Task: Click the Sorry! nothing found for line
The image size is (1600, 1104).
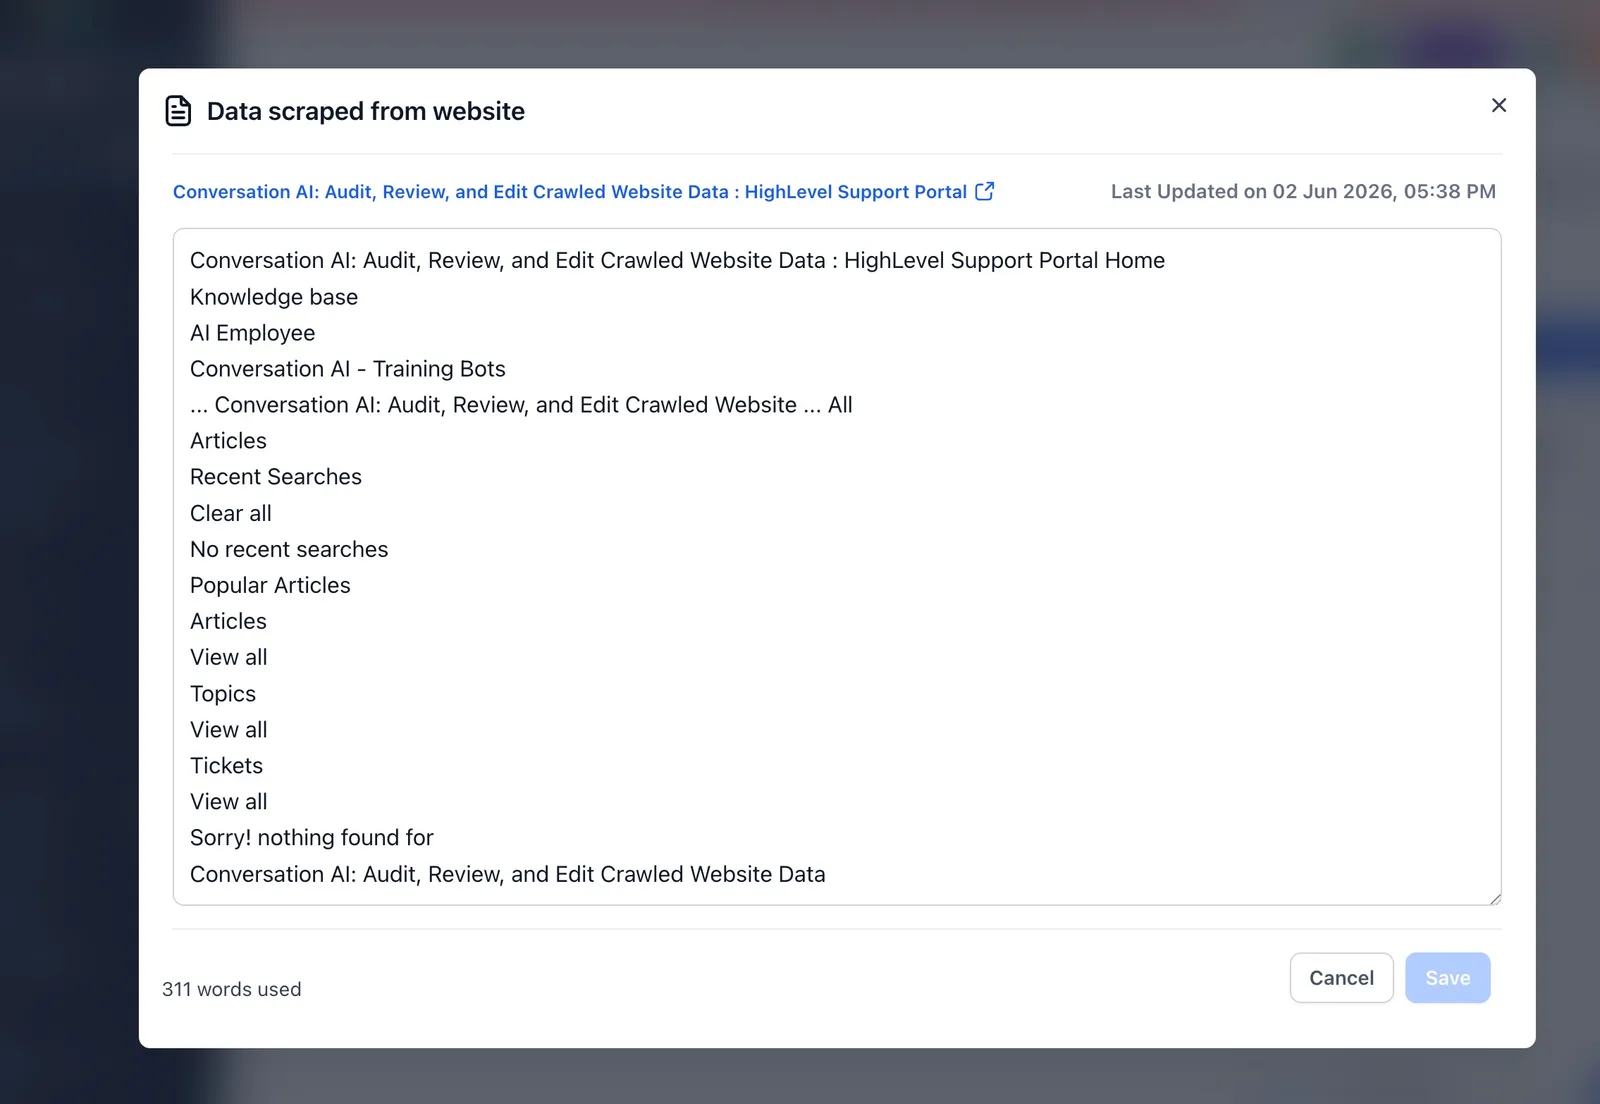Action: (x=312, y=838)
